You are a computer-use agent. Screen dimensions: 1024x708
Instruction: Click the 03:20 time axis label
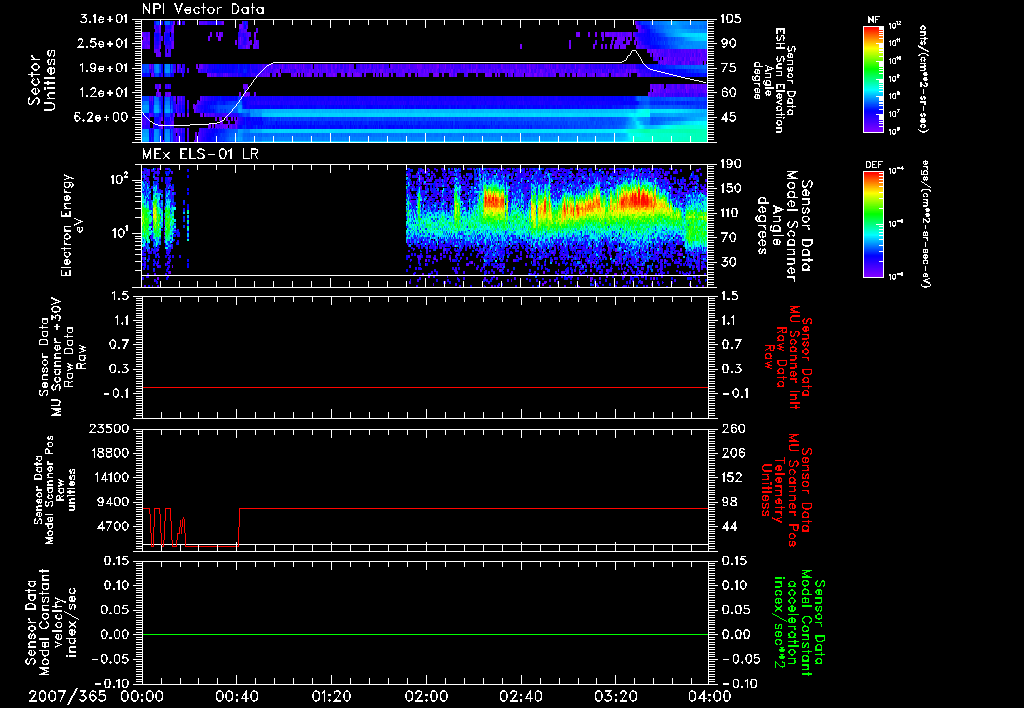pos(615,696)
